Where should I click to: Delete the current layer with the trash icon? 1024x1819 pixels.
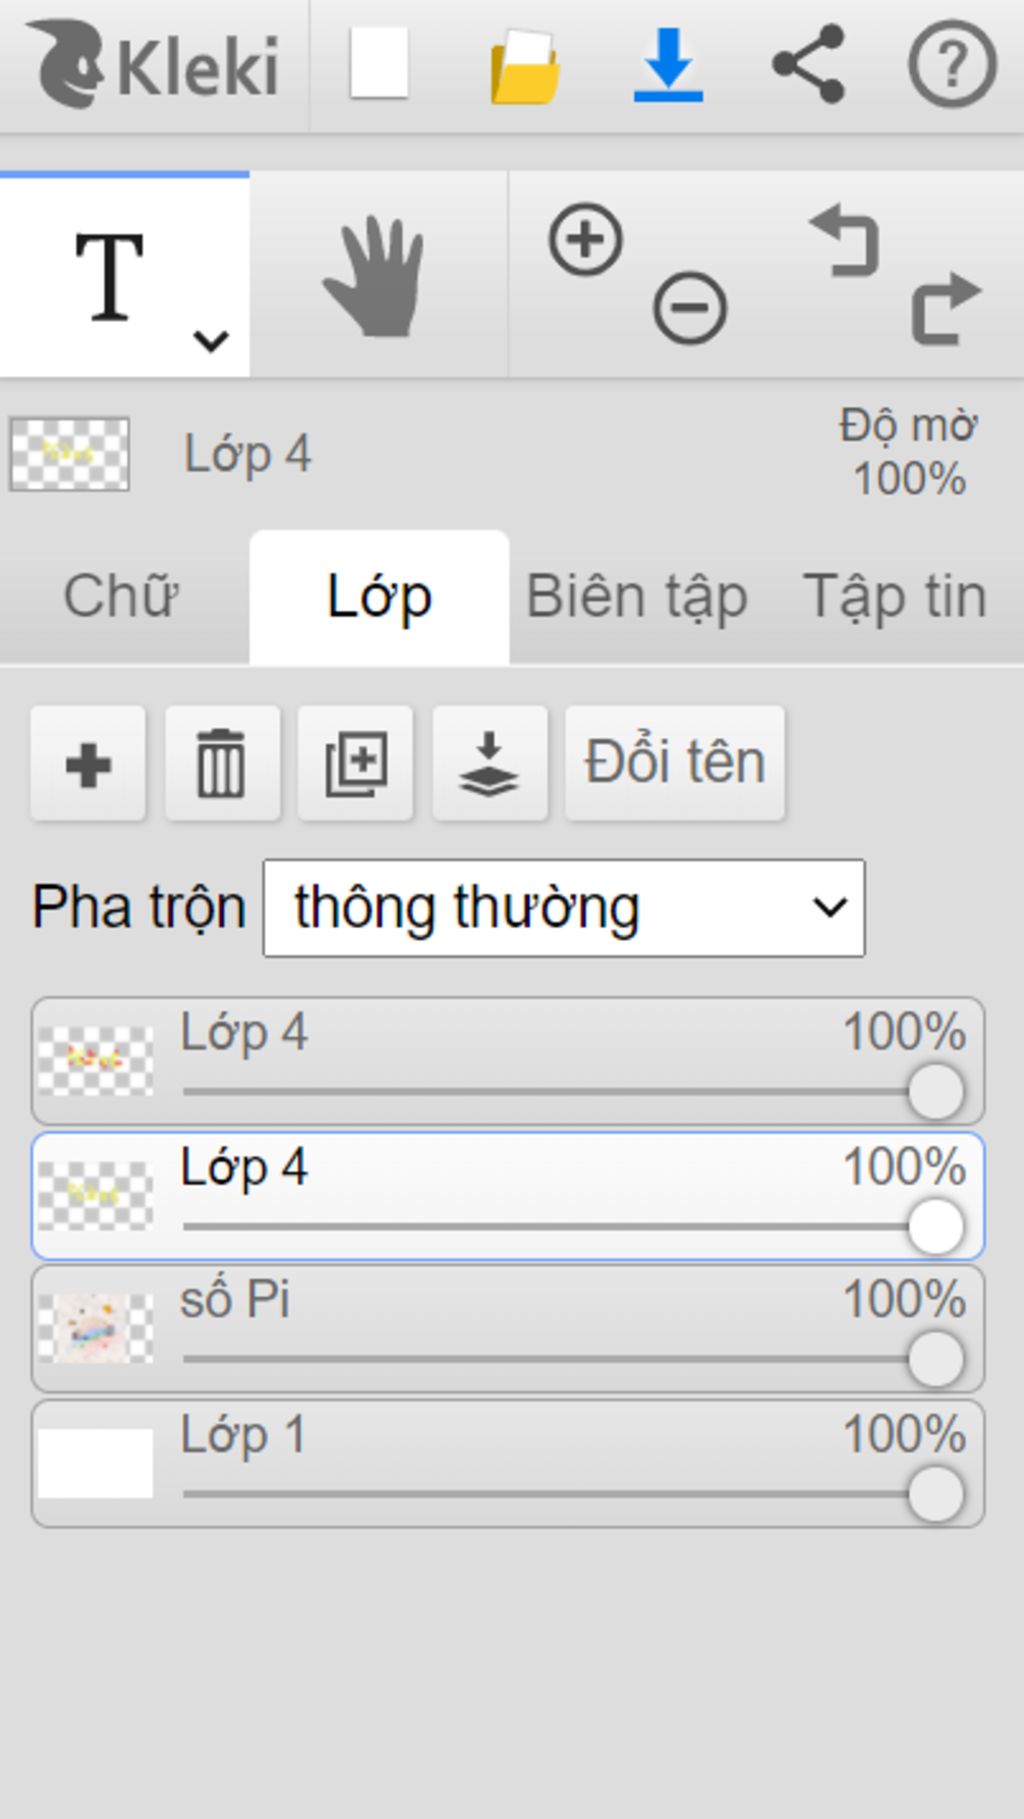(222, 764)
